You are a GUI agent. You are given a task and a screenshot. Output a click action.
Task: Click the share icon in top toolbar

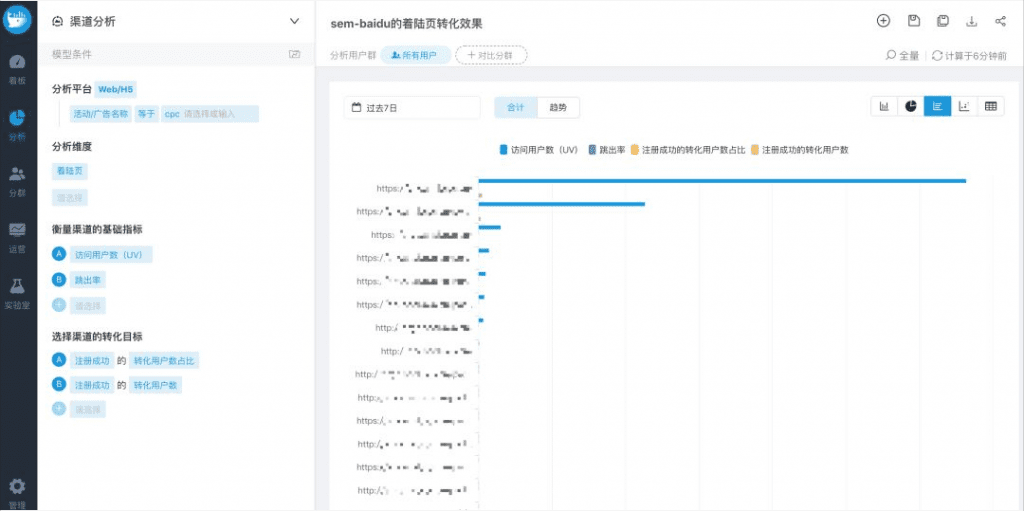1000,21
